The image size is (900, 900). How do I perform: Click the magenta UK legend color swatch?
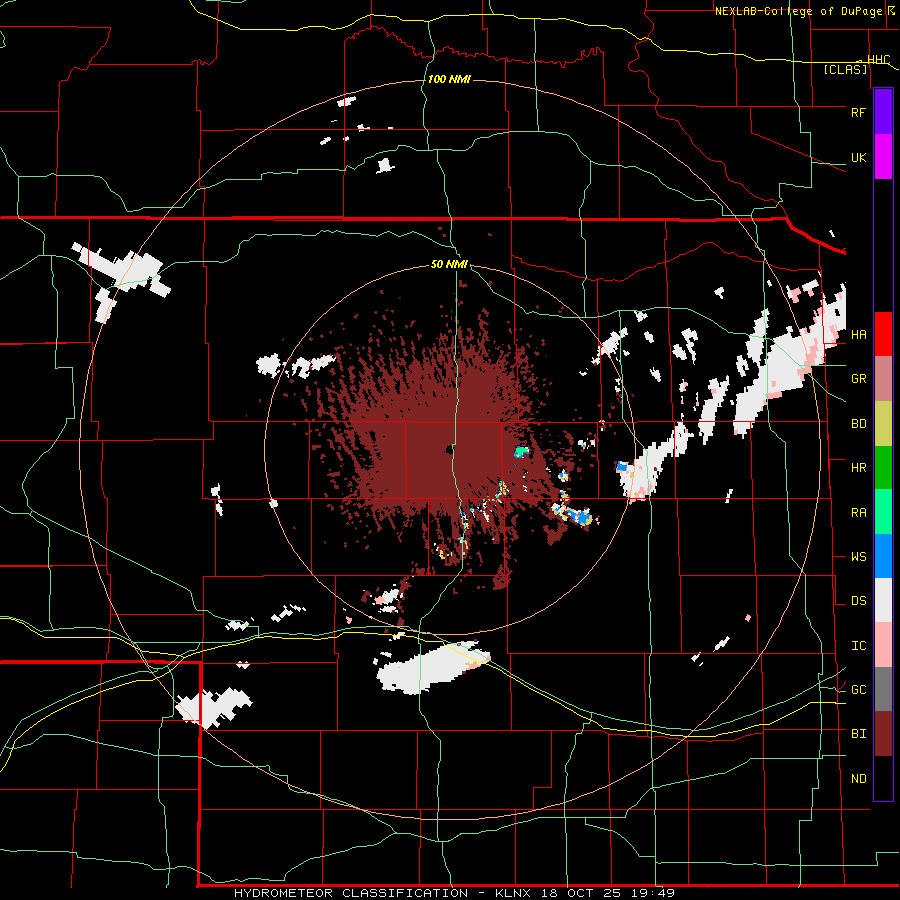[883, 157]
